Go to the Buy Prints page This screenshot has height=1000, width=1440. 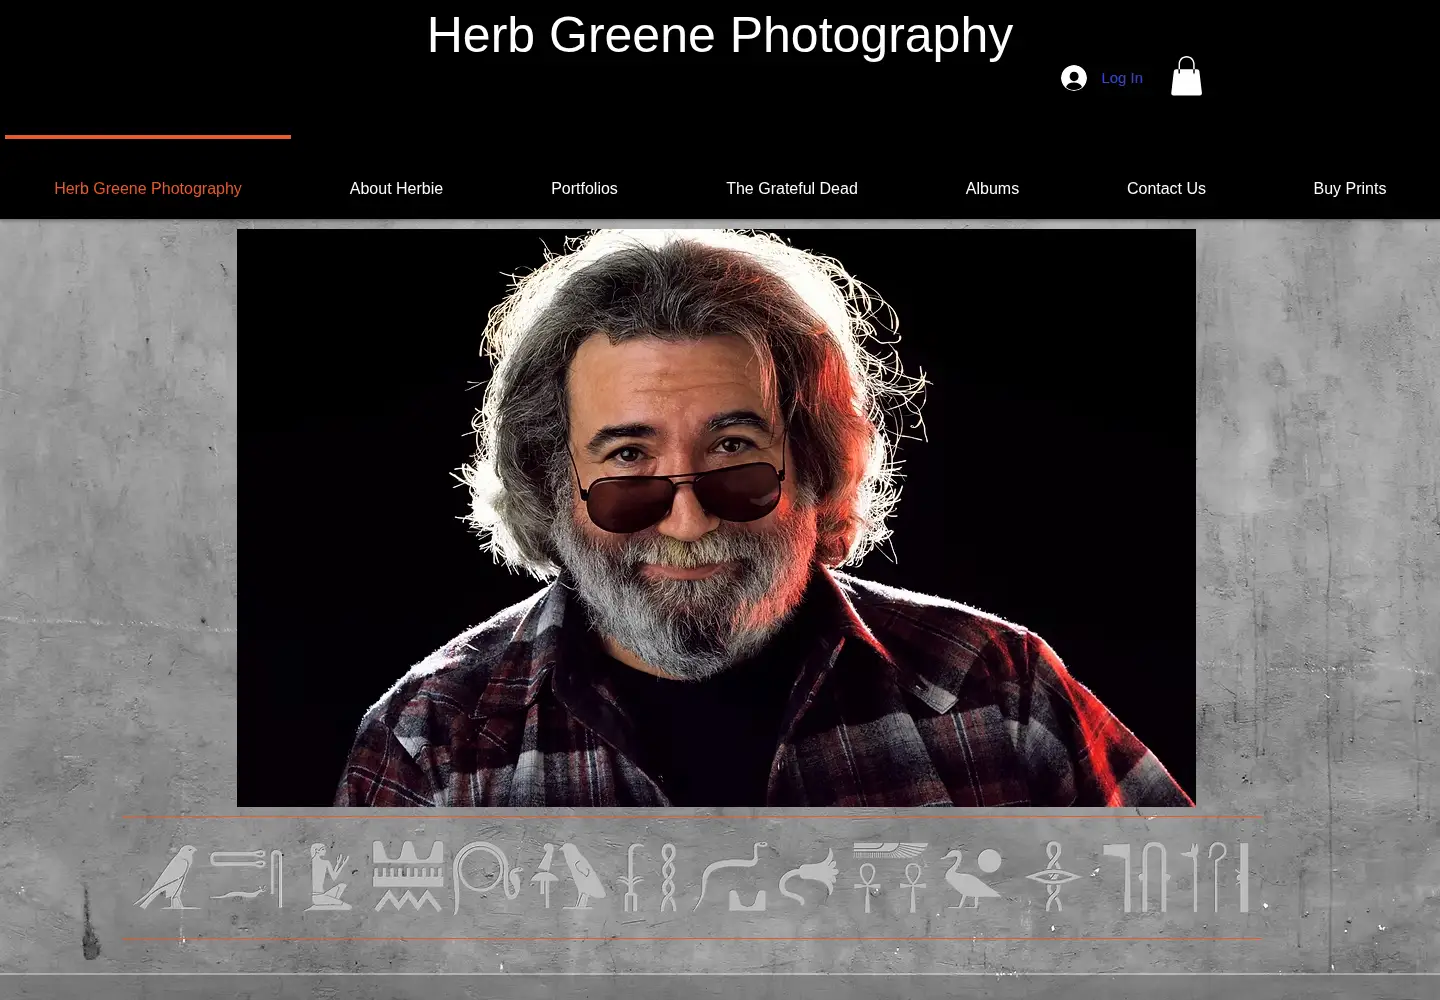(1349, 188)
